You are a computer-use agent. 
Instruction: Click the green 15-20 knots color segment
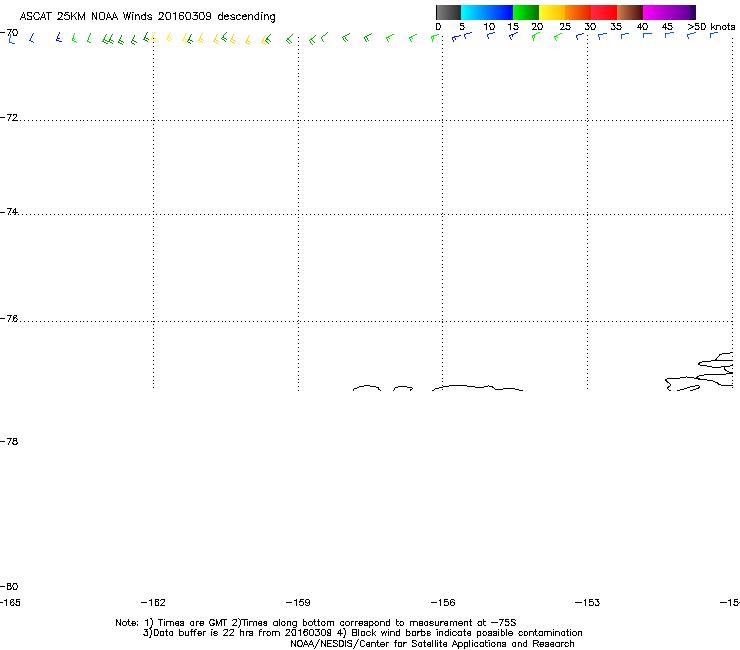[526, 12]
